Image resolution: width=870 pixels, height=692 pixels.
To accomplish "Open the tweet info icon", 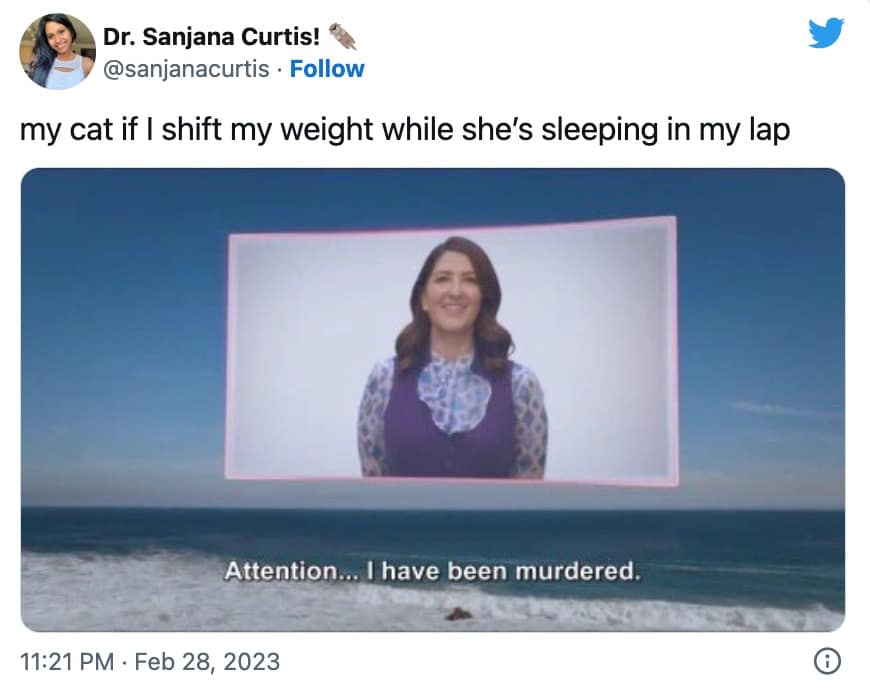I will coord(827,661).
